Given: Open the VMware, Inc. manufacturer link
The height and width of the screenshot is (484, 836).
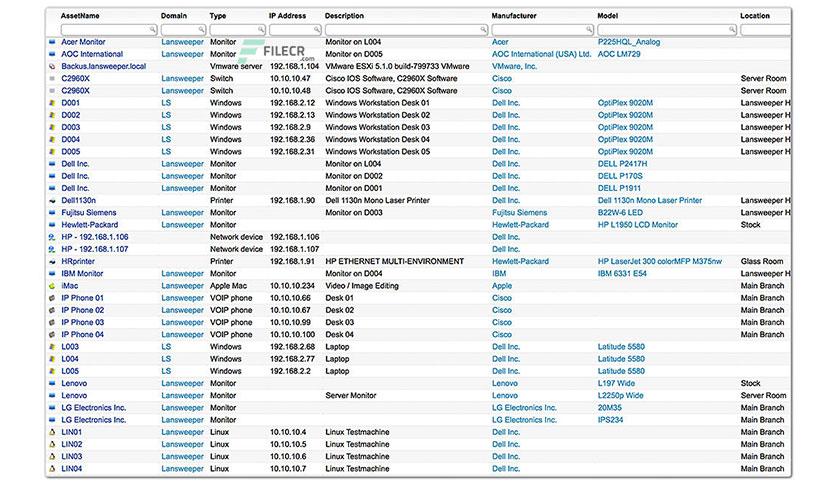Looking at the screenshot, I should pyautogui.click(x=515, y=66).
